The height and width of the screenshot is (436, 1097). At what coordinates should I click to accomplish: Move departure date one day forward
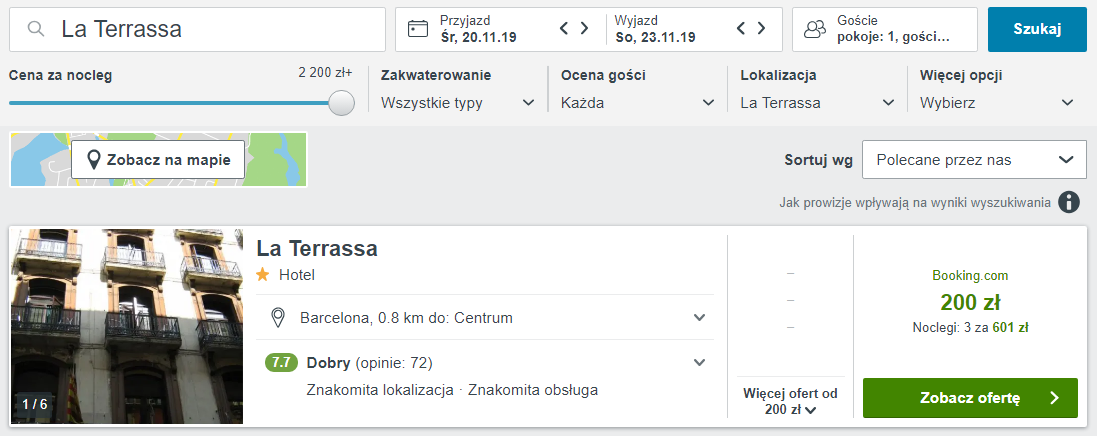(762, 29)
